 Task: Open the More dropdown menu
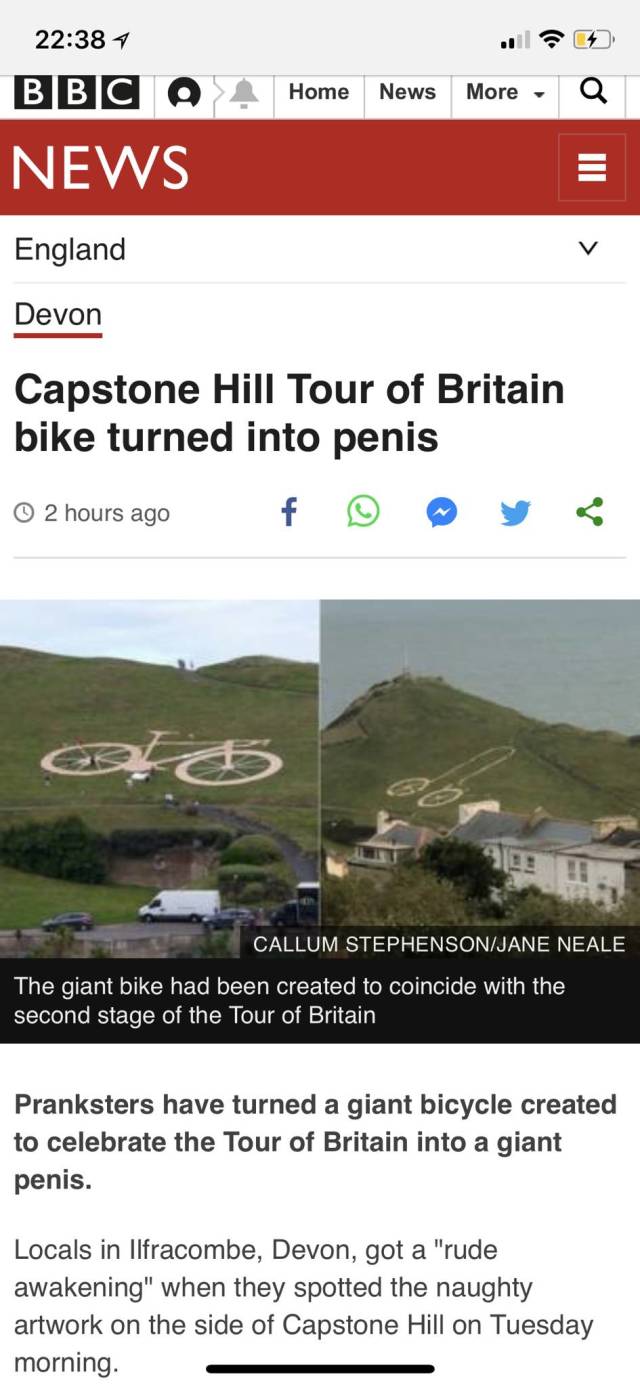pos(505,92)
